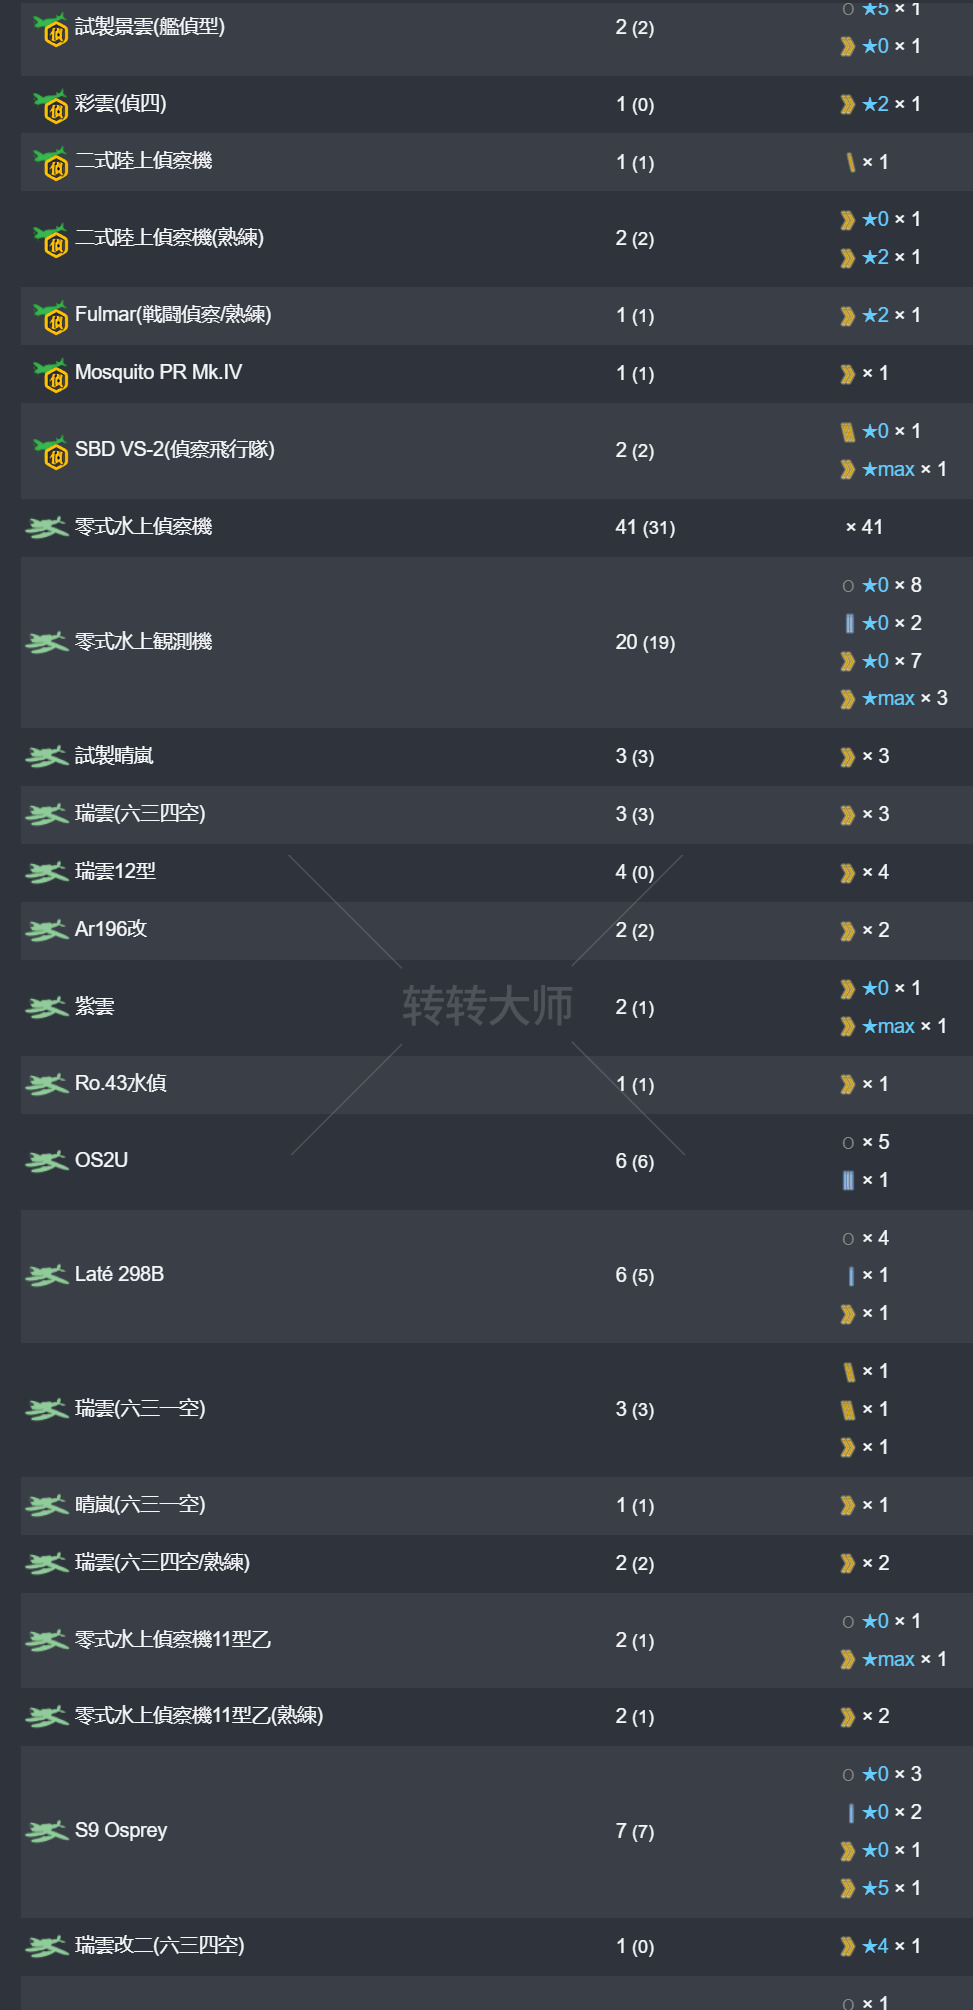Viewport: 973px width, 2010px height.
Task: Click the gold chevron proficiency icon in Ar196改 row
Action: [x=848, y=931]
